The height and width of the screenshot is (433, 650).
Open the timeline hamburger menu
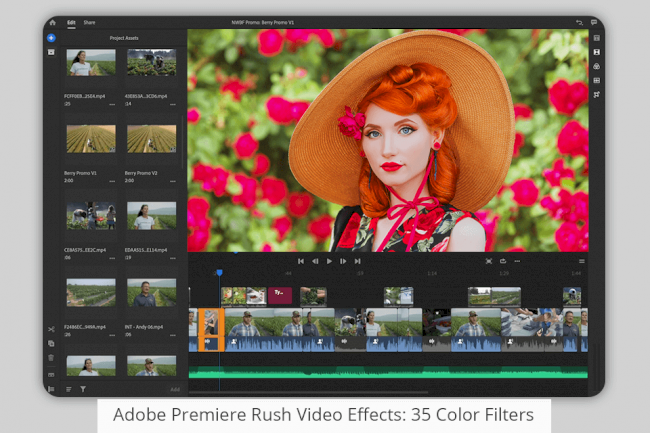[x=582, y=261]
